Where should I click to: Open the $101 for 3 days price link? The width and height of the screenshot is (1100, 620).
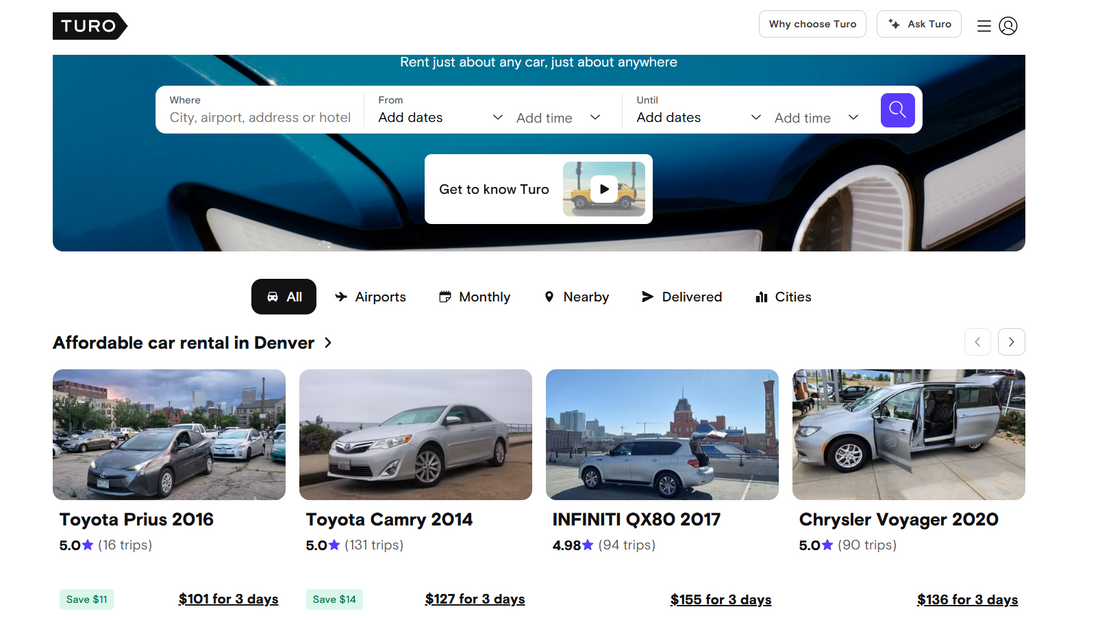[x=228, y=598]
